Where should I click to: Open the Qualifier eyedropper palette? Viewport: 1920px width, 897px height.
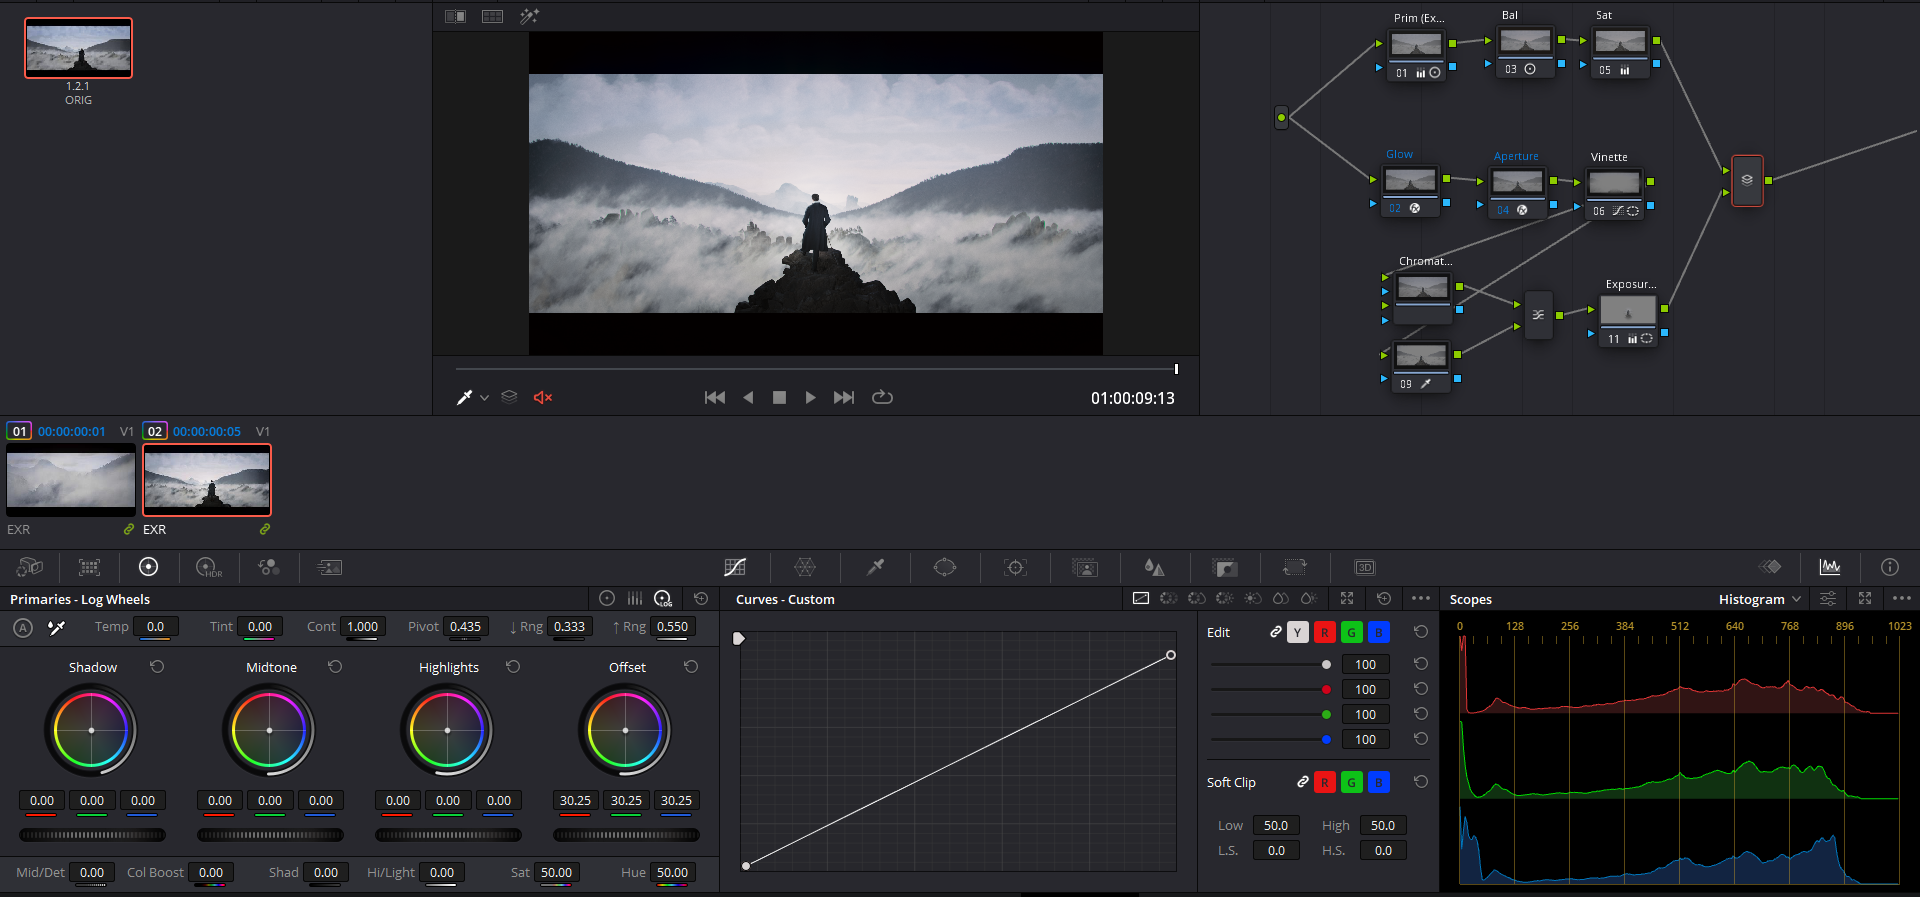(875, 567)
